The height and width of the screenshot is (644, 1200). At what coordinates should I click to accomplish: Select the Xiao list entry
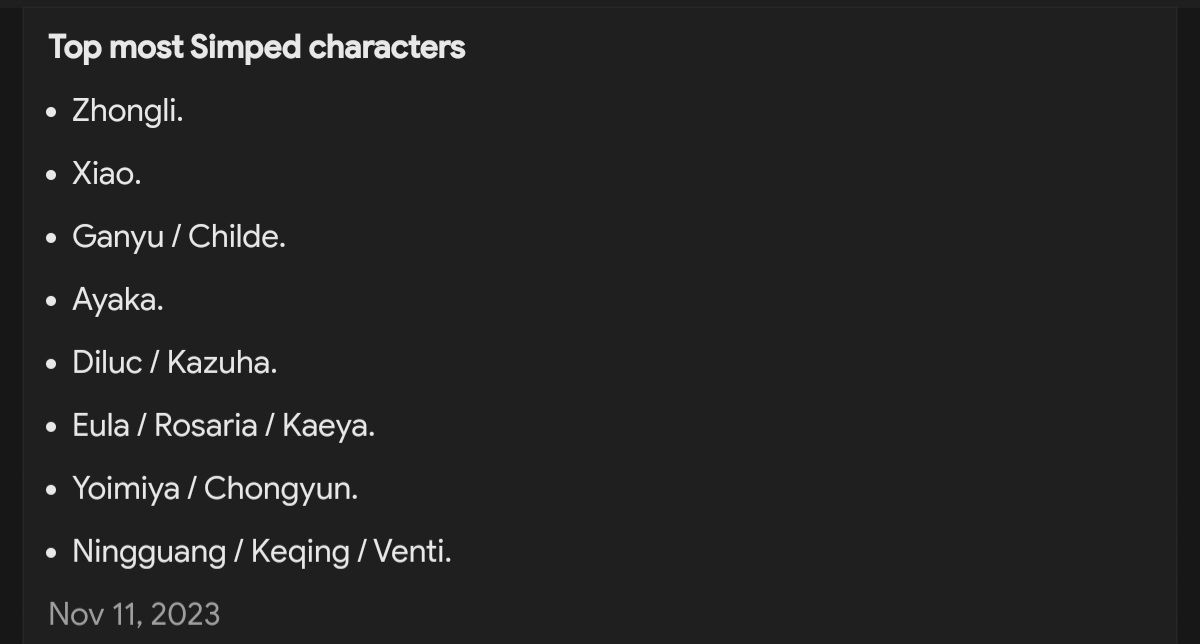point(106,174)
